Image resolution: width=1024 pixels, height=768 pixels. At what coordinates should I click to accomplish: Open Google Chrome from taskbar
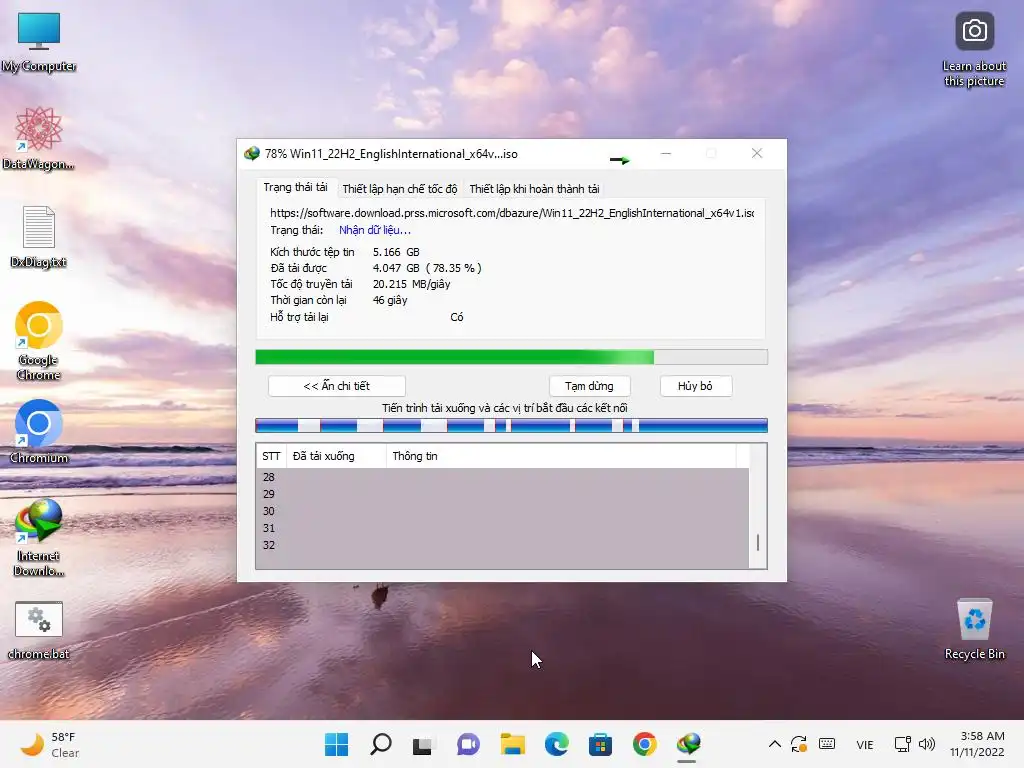pyautogui.click(x=645, y=744)
